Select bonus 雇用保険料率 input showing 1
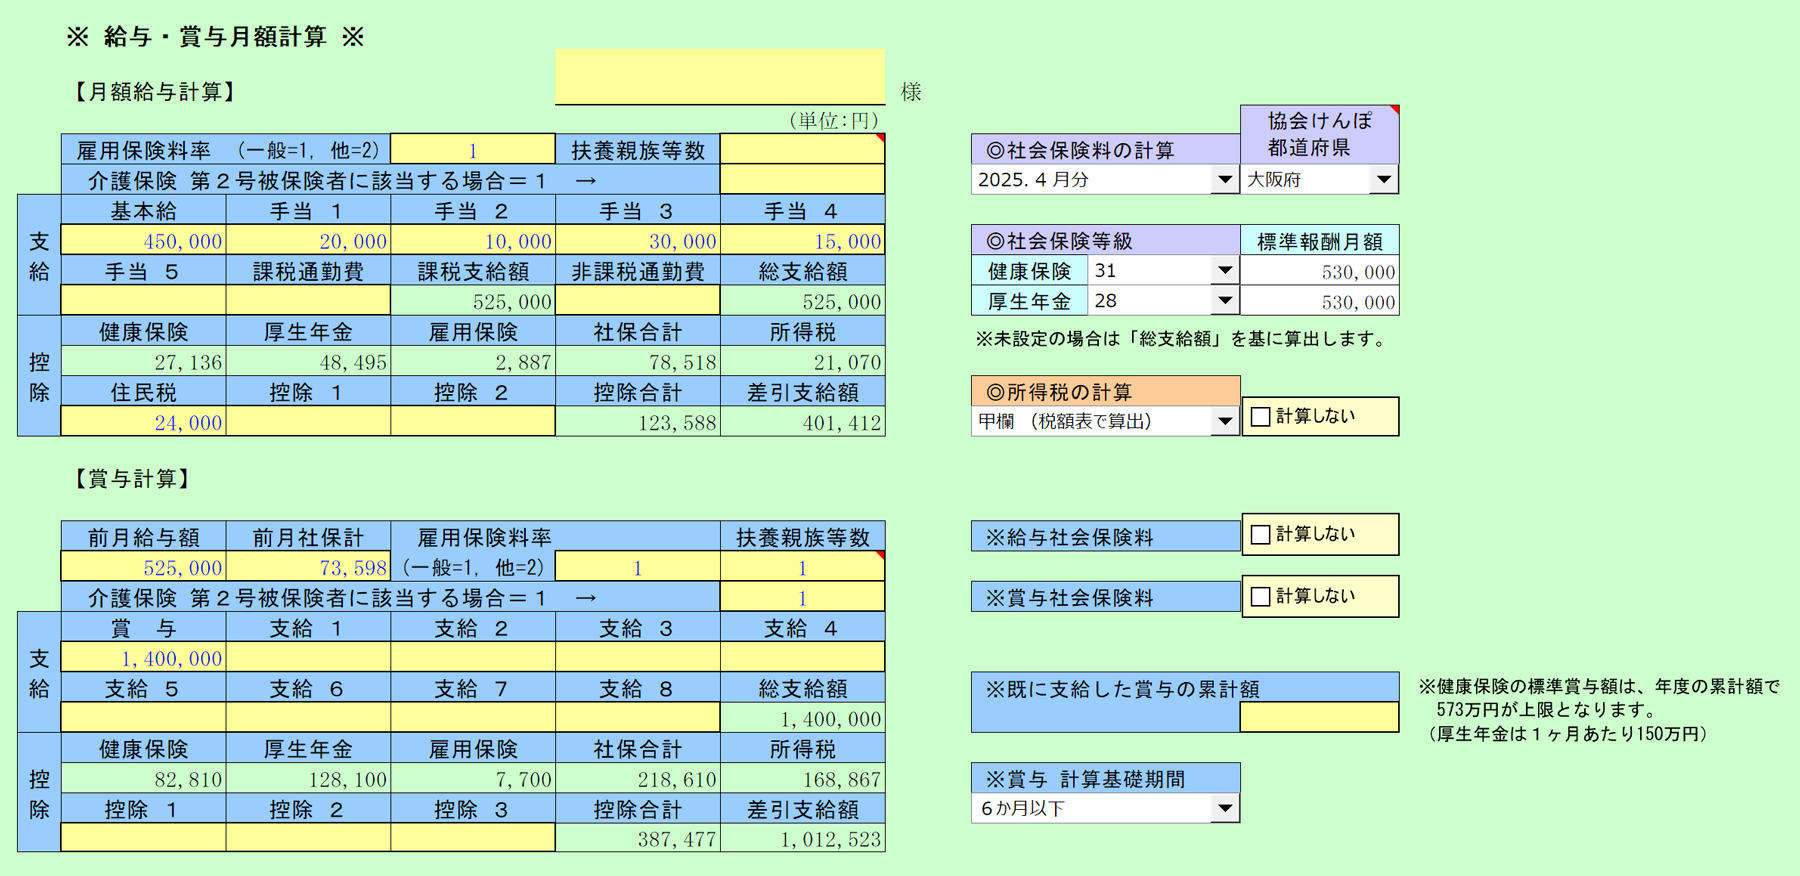The image size is (1800, 876). pos(638,567)
